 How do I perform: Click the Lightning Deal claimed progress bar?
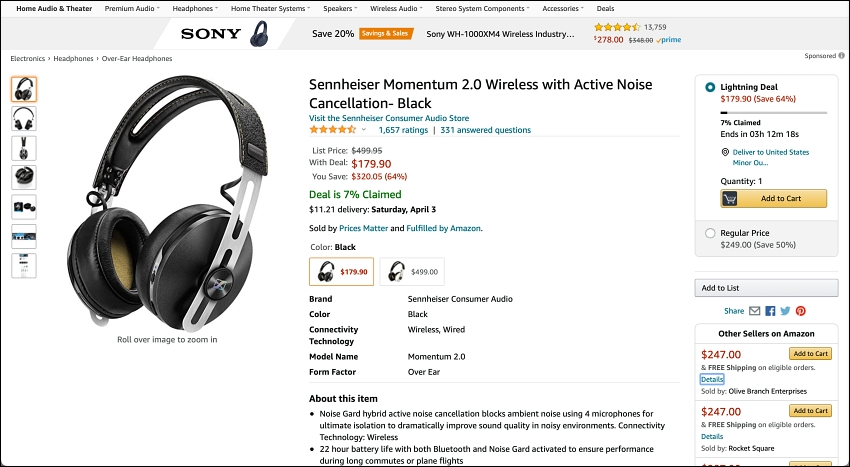[774, 113]
